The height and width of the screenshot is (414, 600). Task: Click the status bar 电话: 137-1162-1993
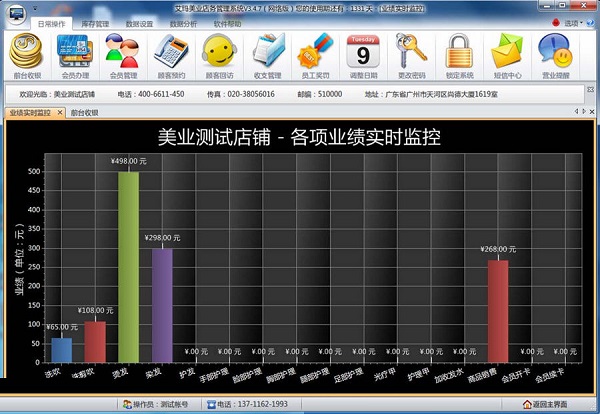click(x=247, y=404)
